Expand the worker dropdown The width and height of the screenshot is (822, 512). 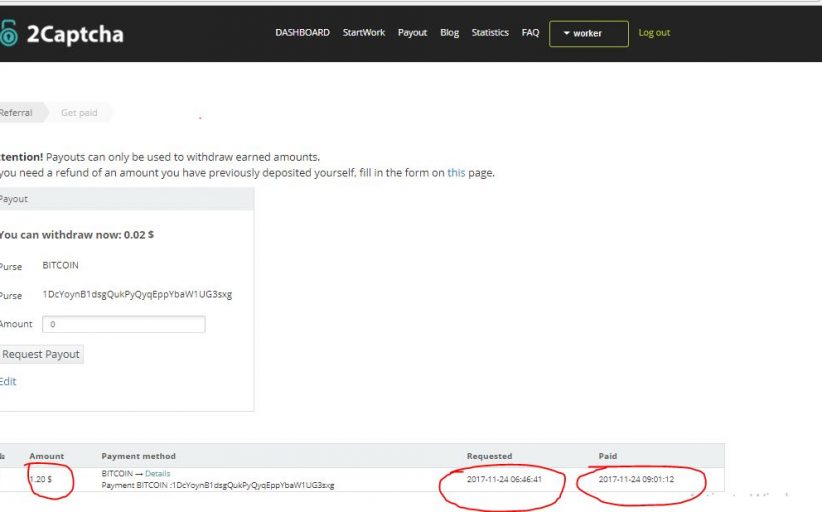588,34
